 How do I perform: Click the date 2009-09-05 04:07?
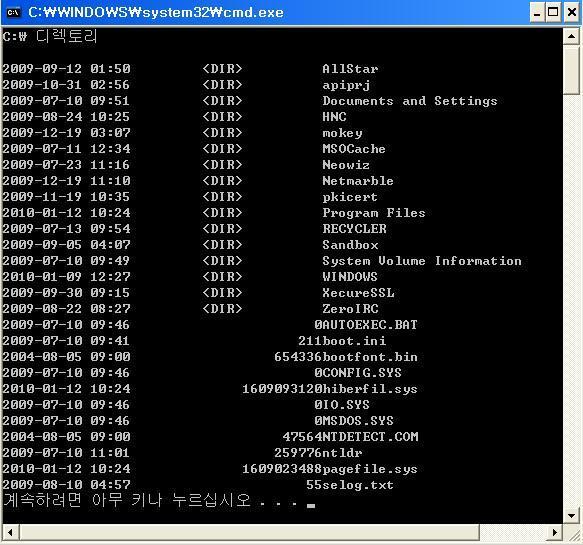click(x=66, y=245)
